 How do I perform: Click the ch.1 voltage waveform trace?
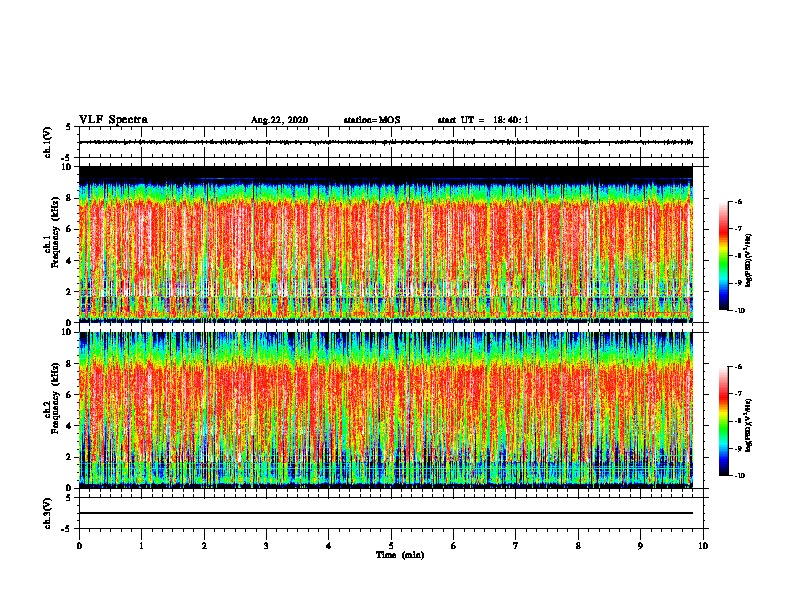pos(386,142)
